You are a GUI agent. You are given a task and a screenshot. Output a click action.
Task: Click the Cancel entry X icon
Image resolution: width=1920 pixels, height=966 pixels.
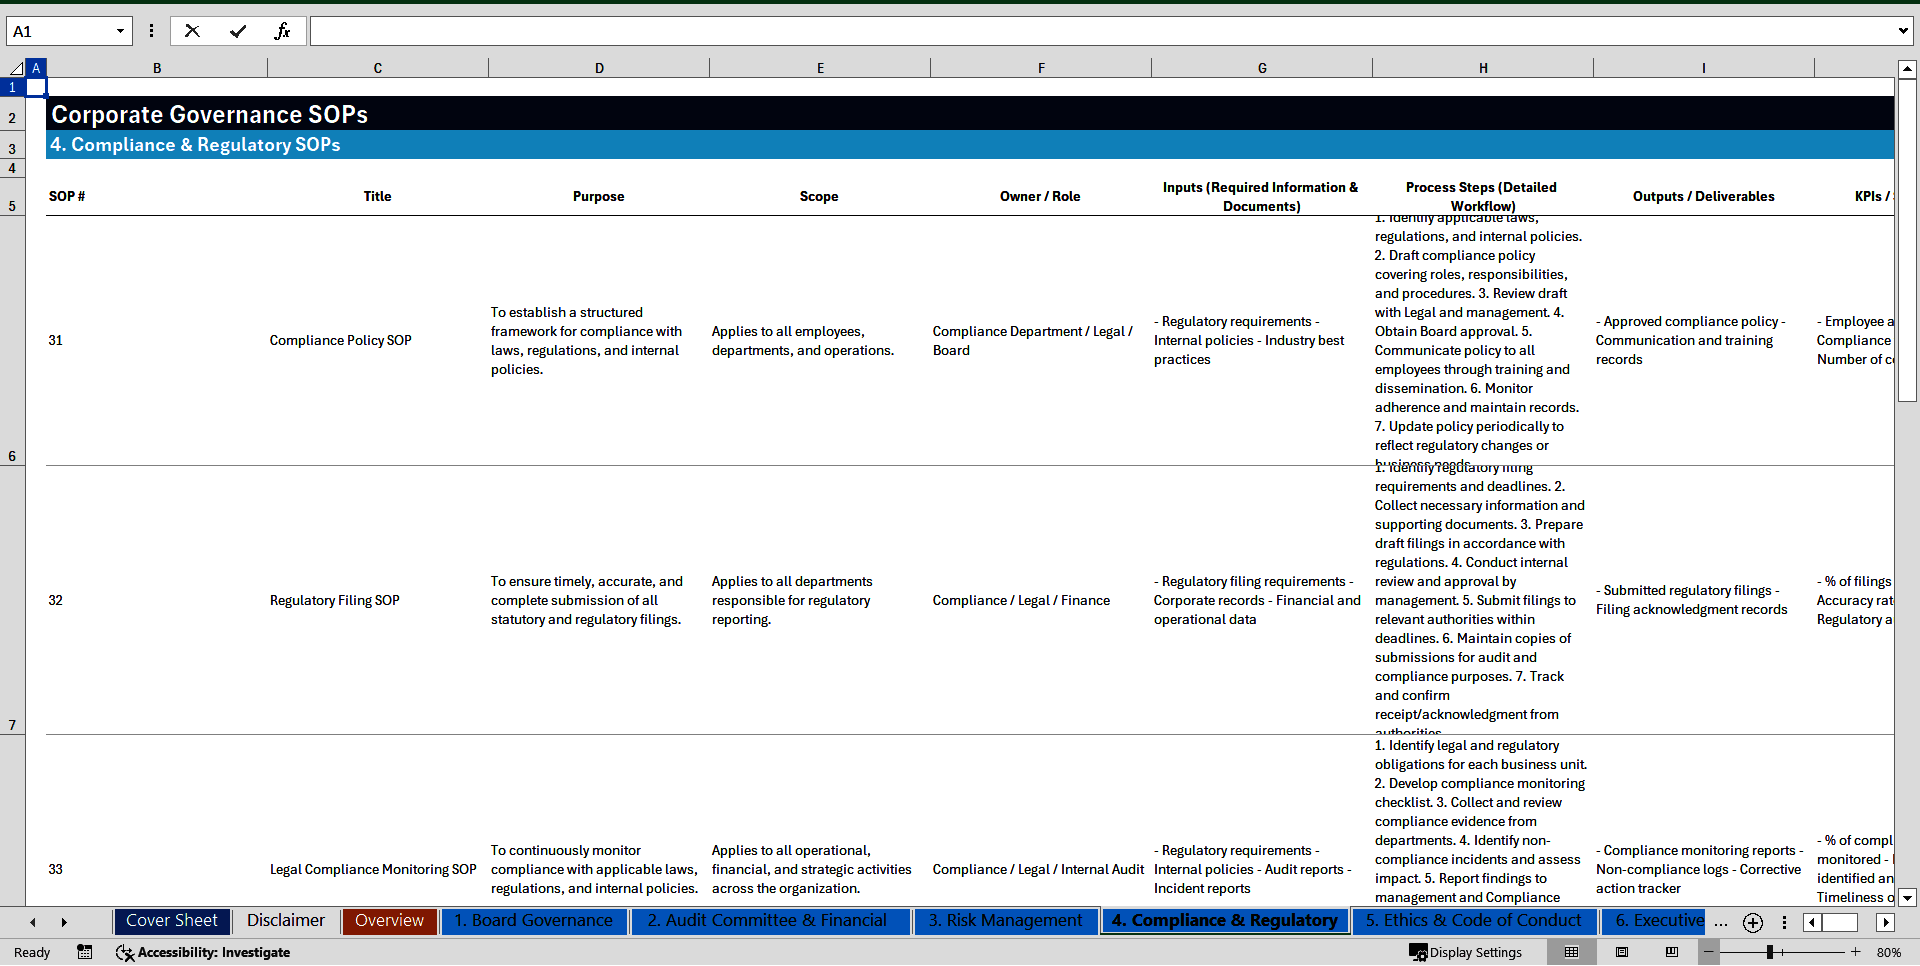192,31
